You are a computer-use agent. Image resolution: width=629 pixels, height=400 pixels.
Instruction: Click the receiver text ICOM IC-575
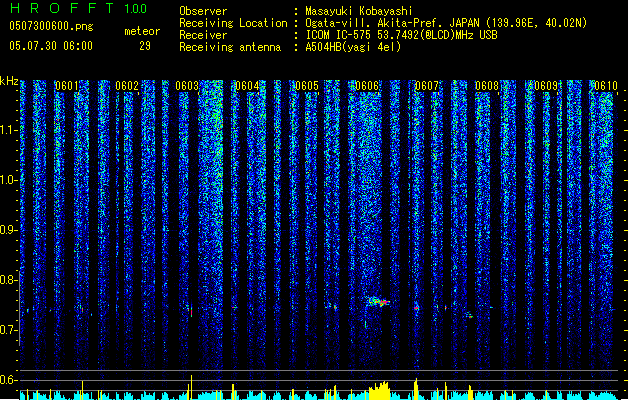pyautogui.click(x=339, y=35)
